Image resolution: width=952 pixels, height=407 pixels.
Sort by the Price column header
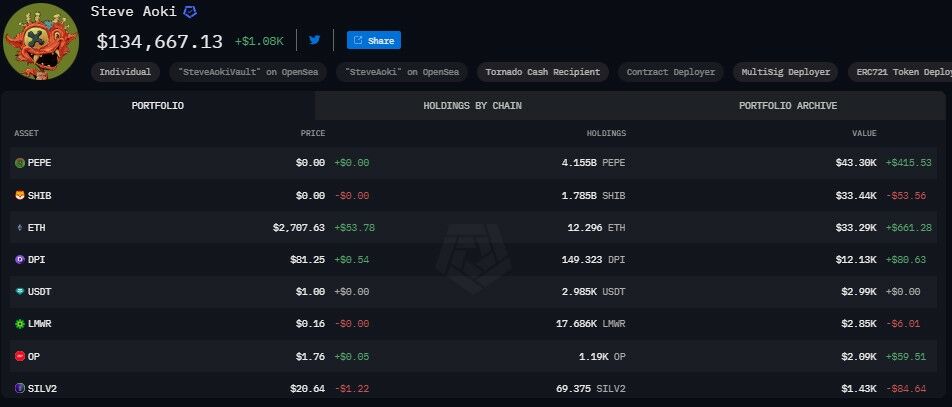pyautogui.click(x=313, y=133)
